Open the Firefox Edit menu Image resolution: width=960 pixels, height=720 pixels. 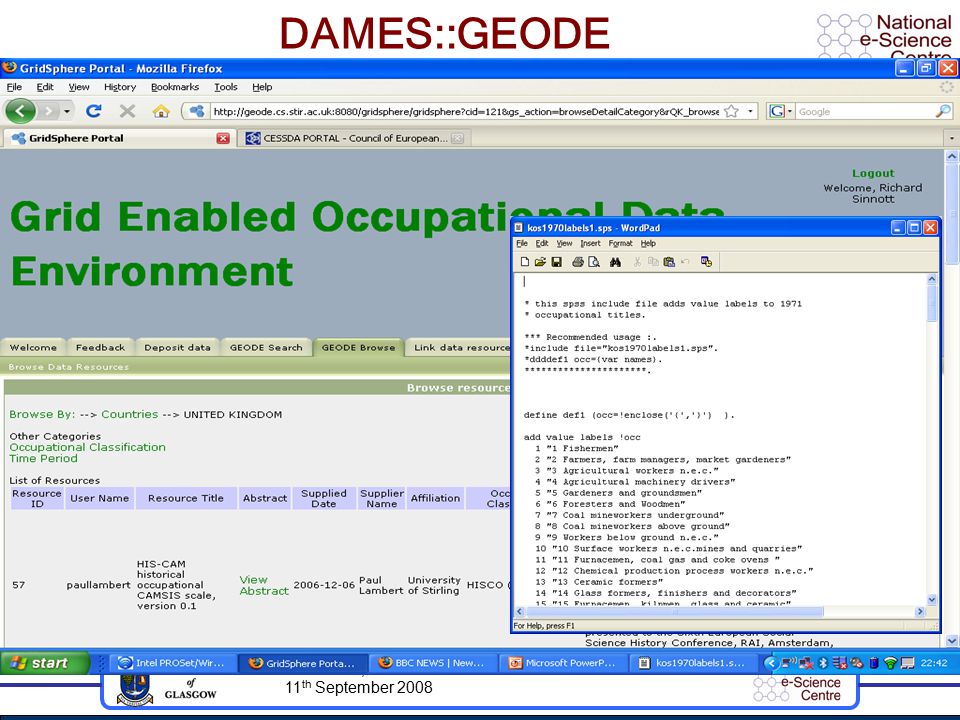point(45,87)
